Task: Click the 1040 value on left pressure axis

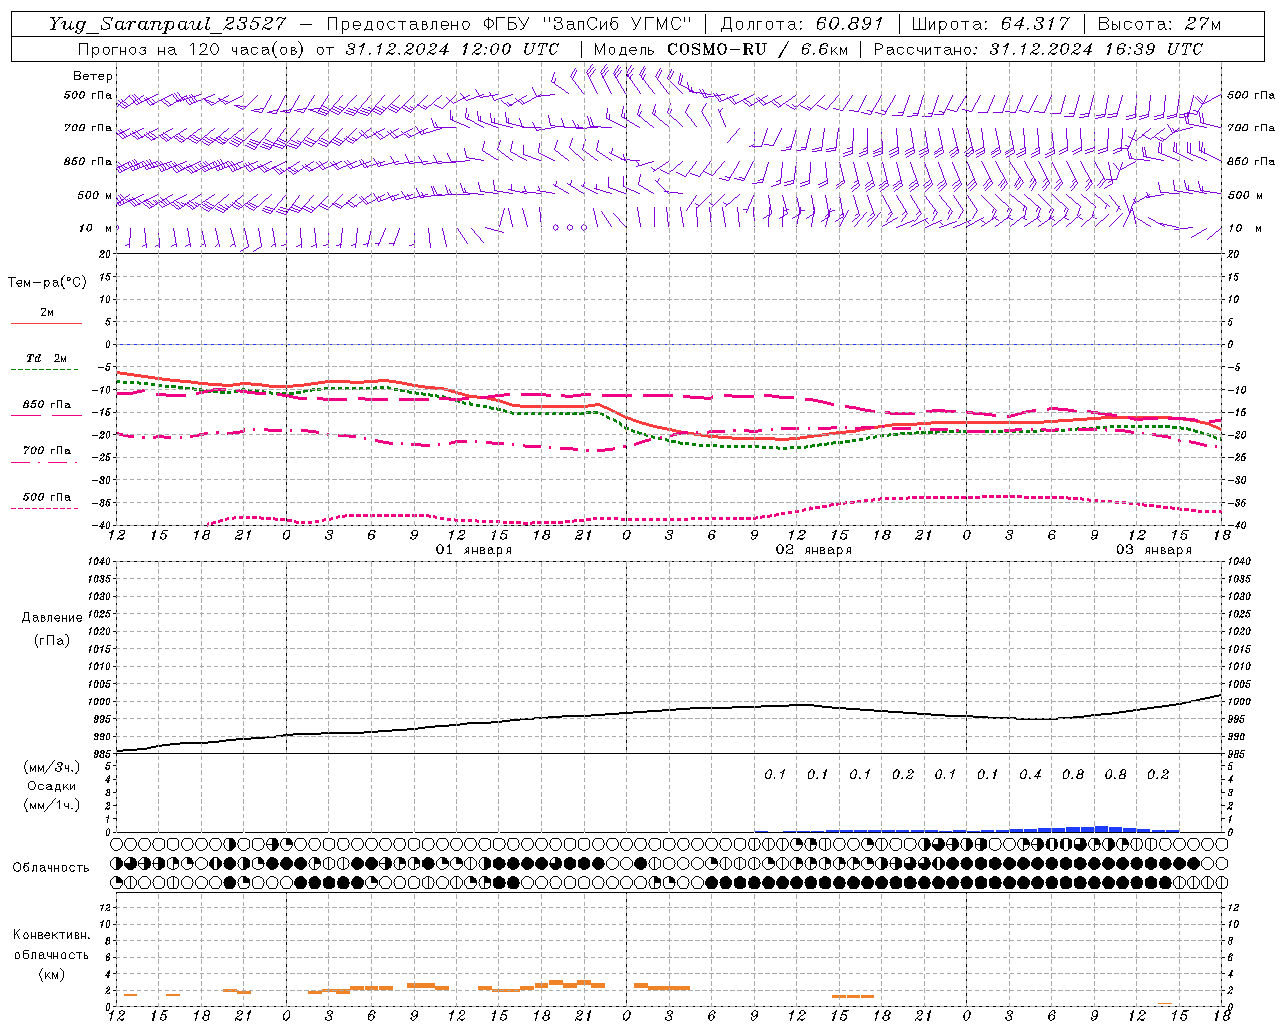Action: [x=101, y=562]
